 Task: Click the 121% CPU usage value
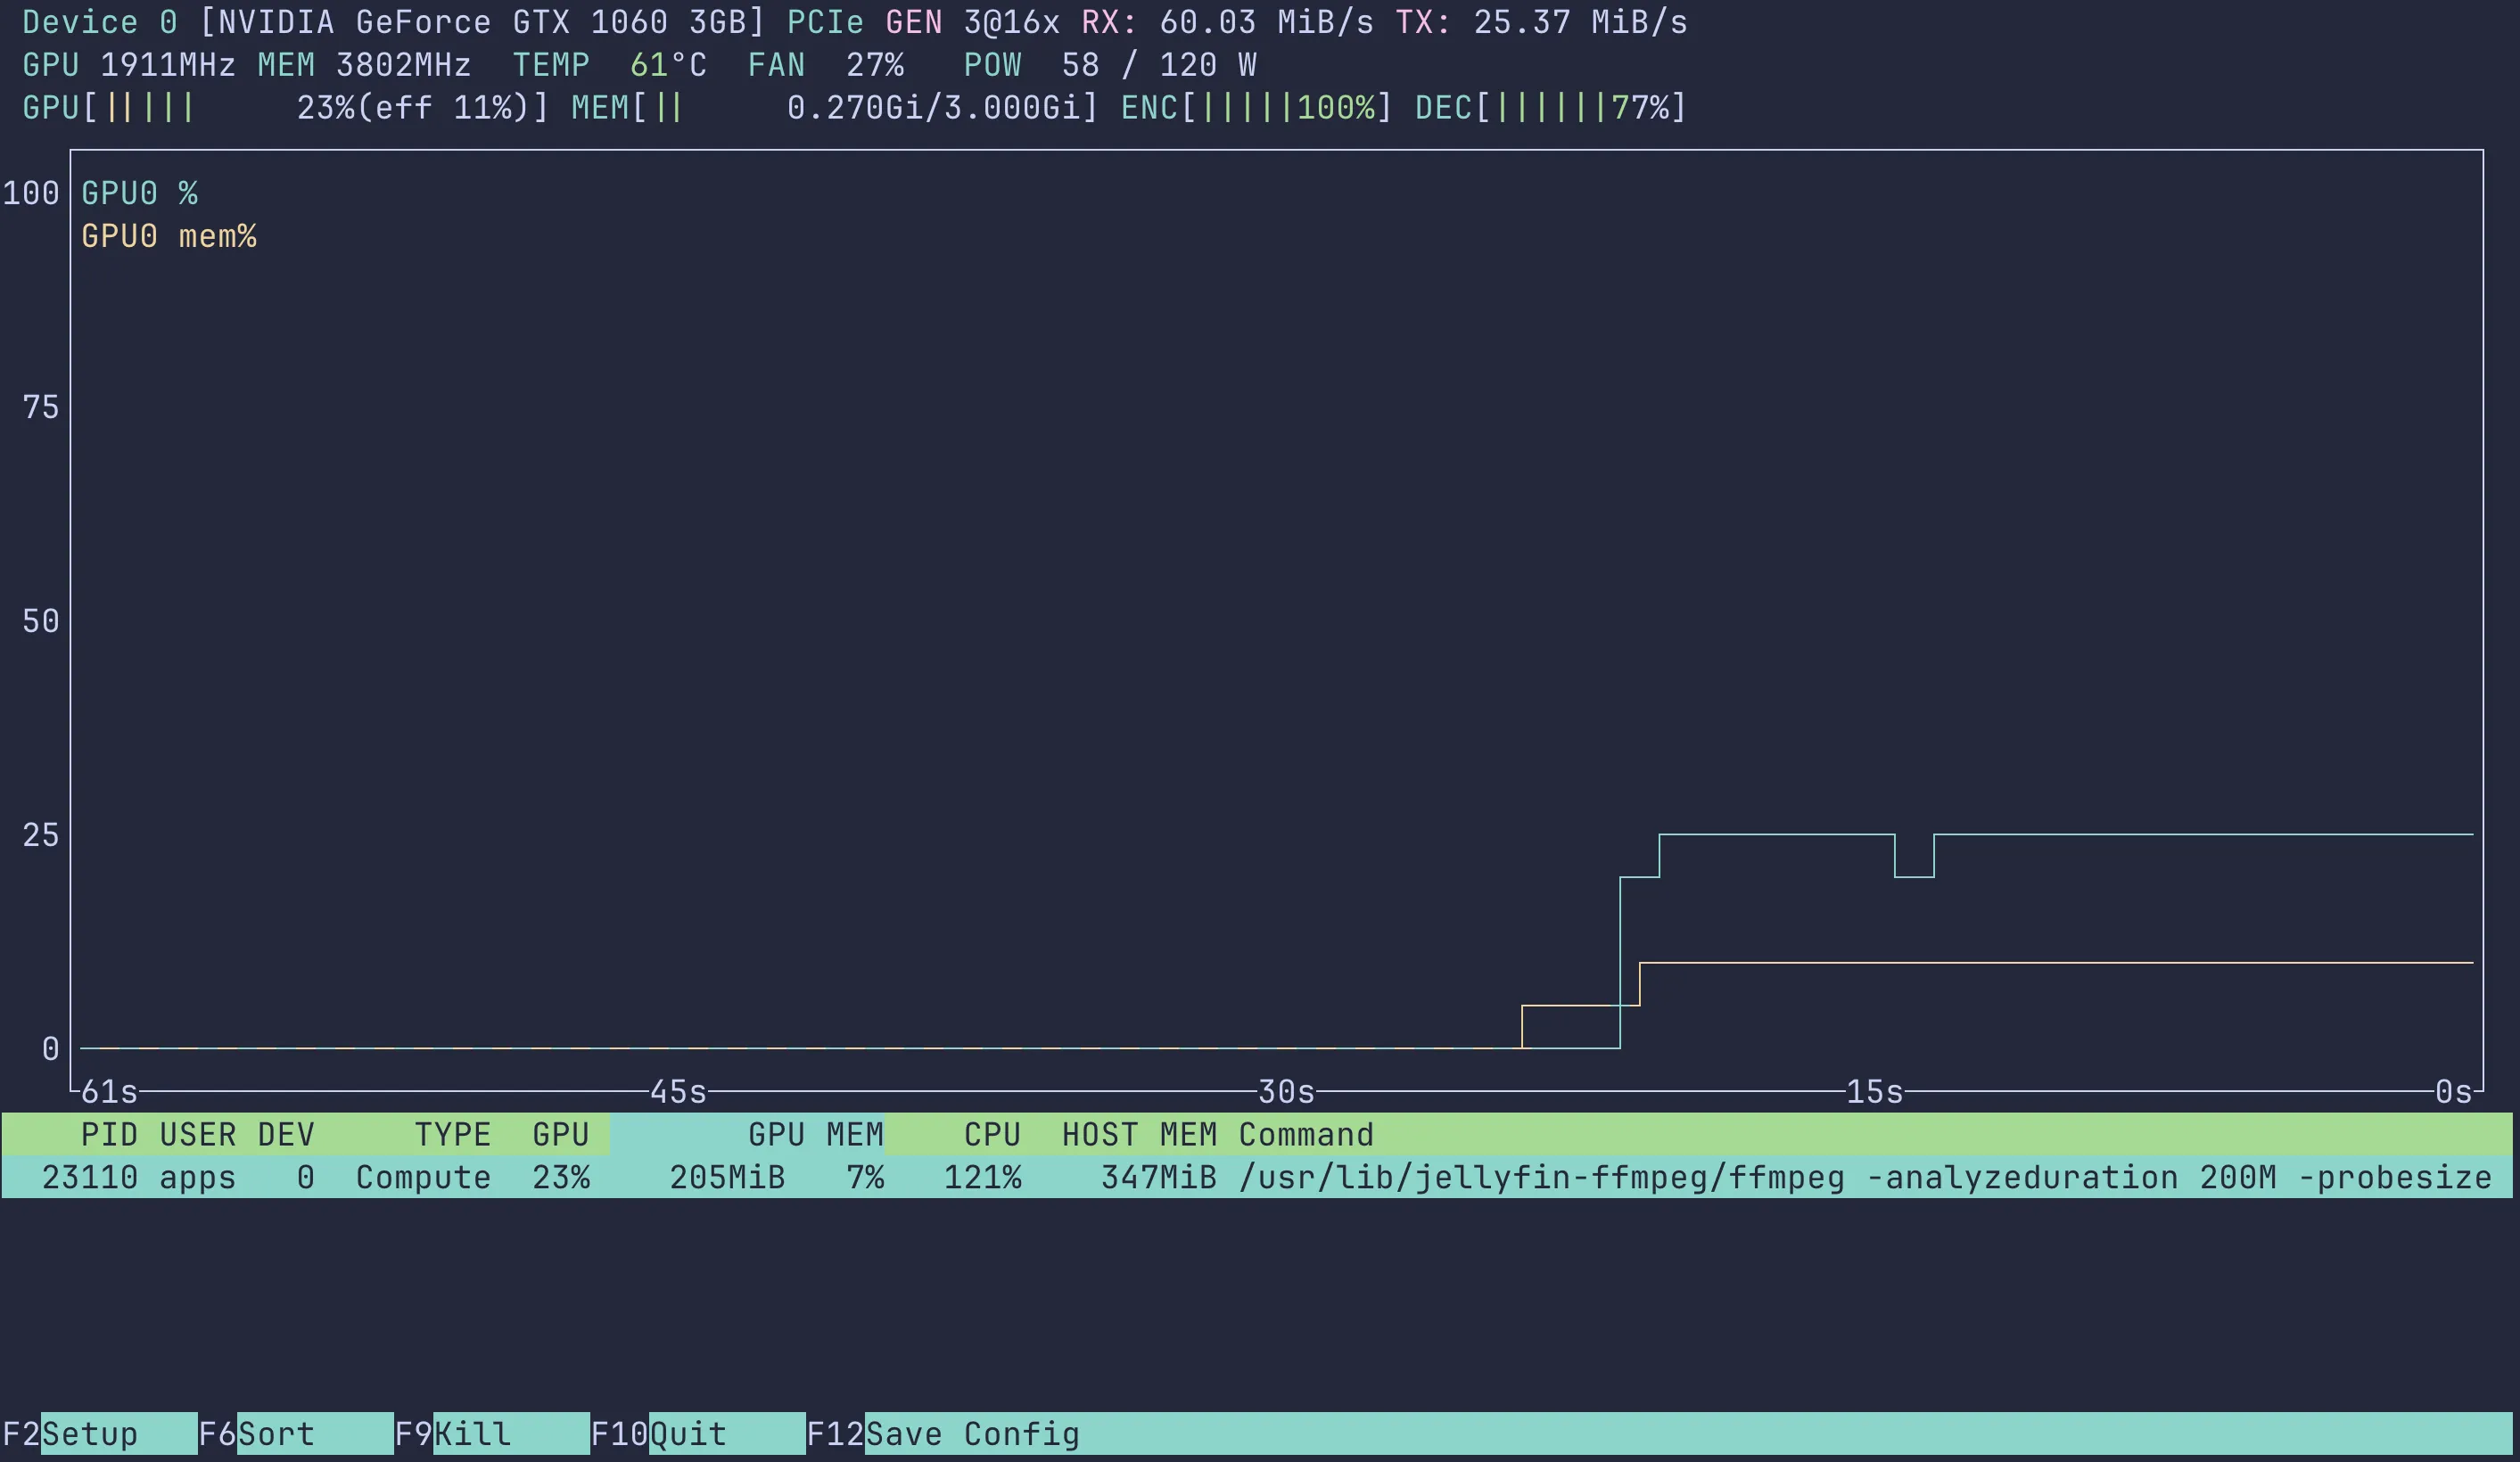(x=982, y=1177)
